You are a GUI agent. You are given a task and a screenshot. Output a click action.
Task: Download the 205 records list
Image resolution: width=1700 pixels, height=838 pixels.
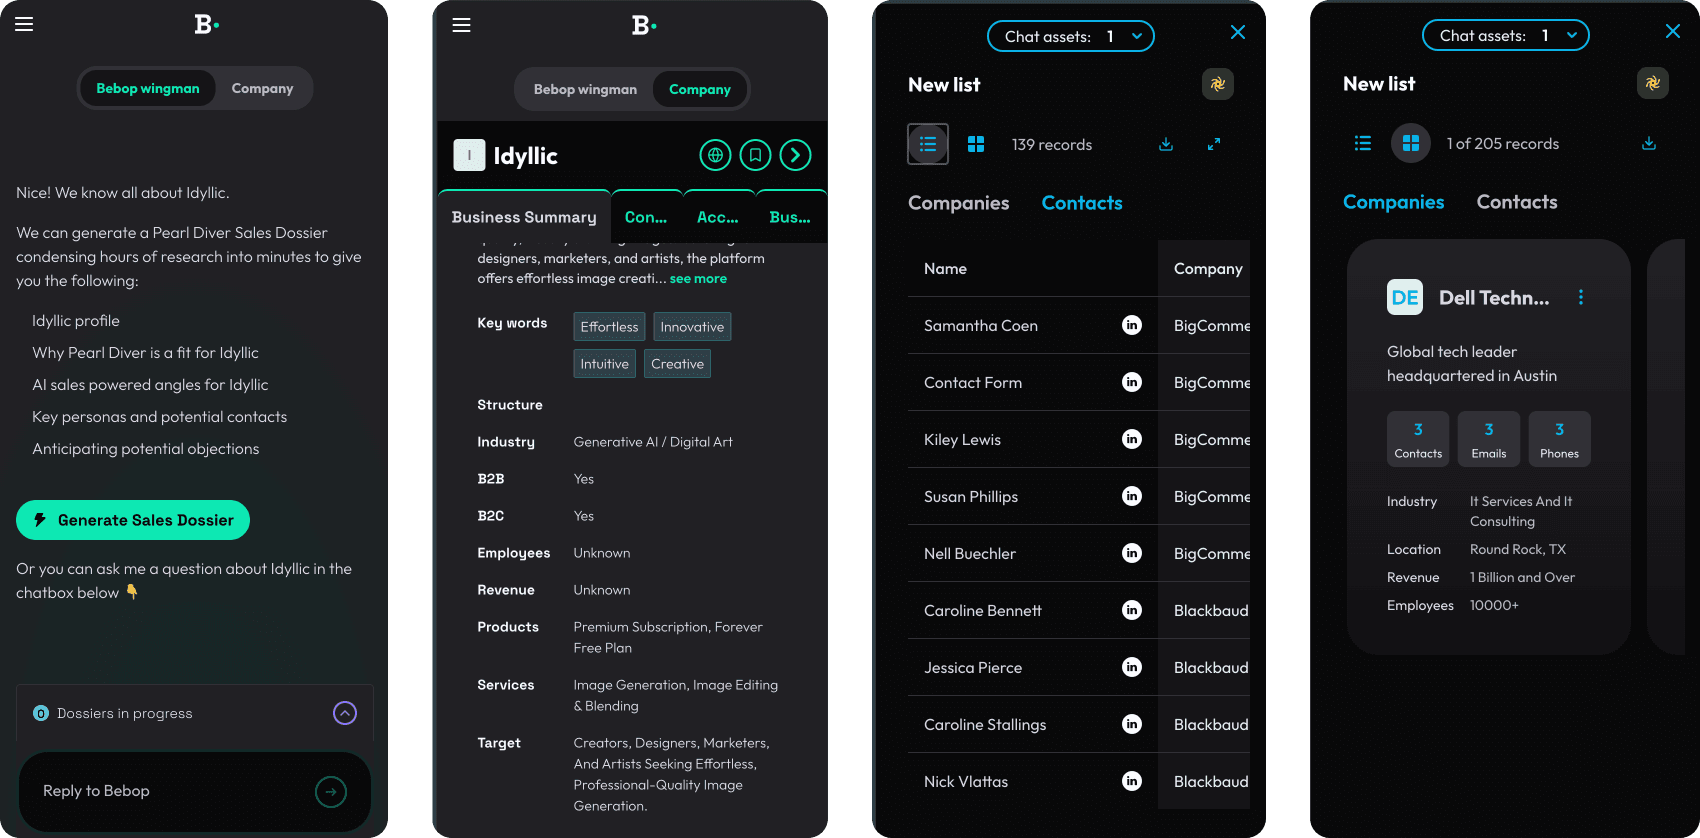pyautogui.click(x=1649, y=143)
